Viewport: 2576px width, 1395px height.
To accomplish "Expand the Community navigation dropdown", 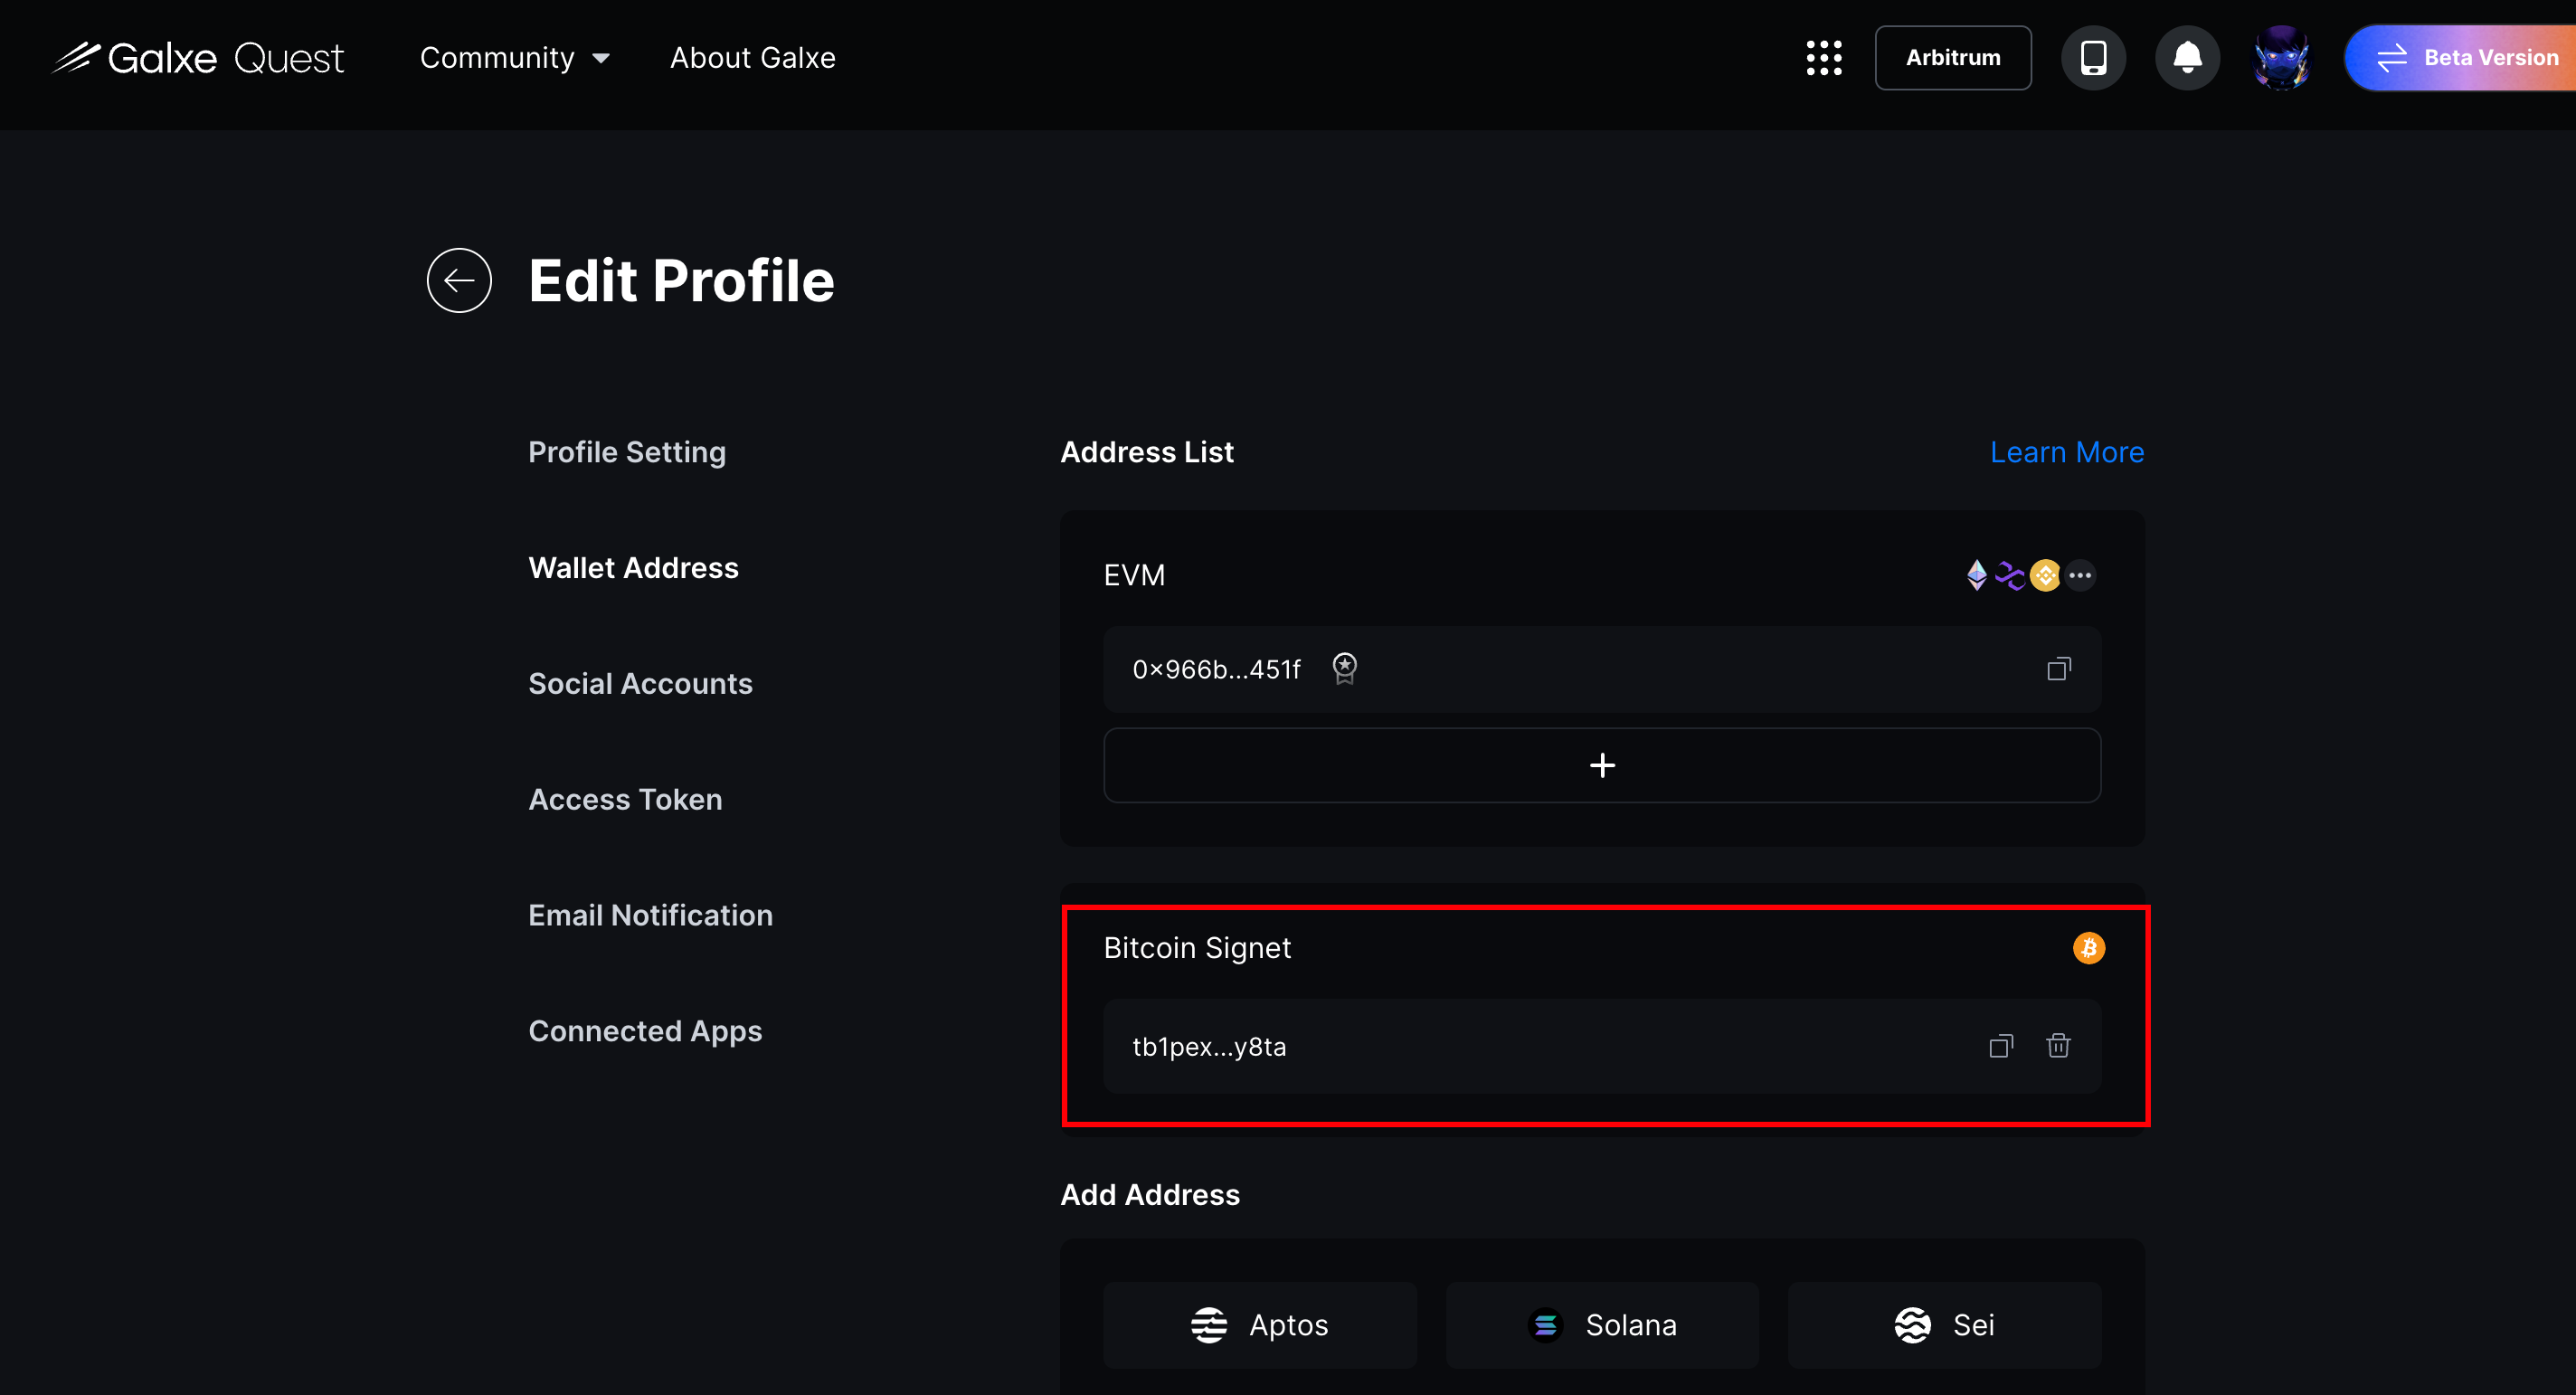I will 514,57.
